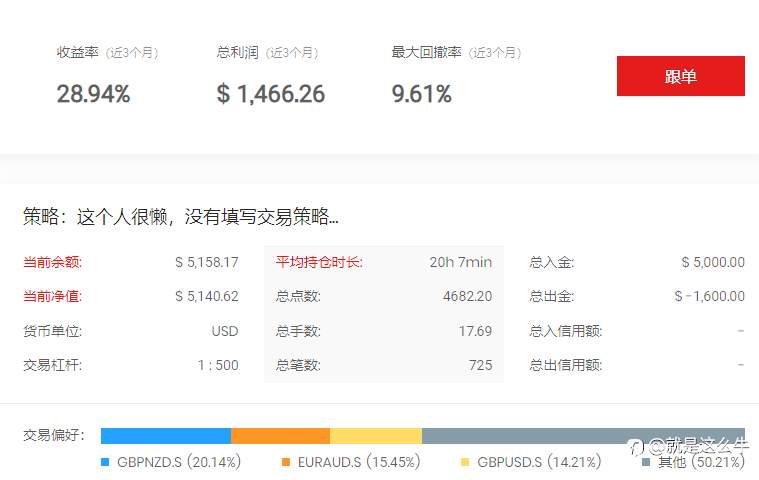Click the $ -1,600.00 withdrawal value
The height and width of the screenshot is (480, 759).
coord(710,296)
